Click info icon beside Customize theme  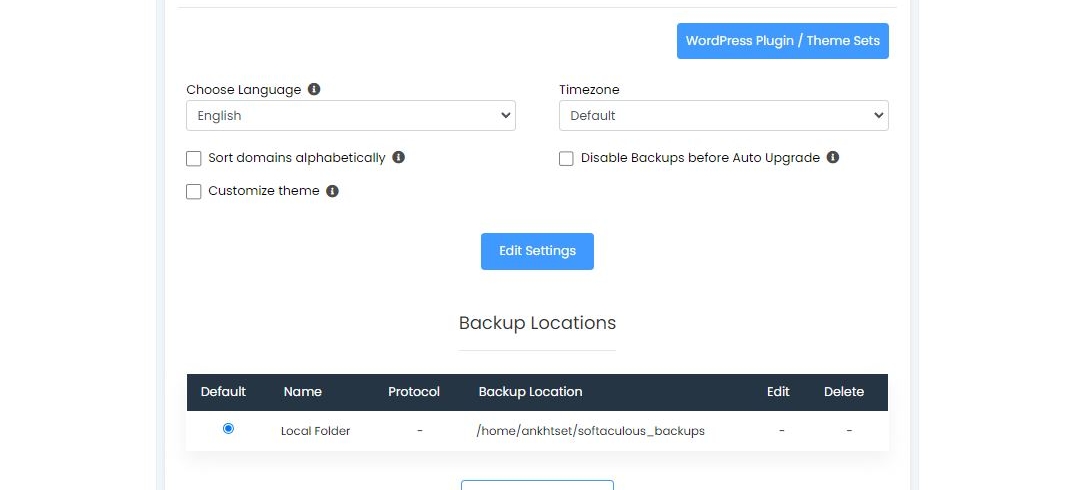coord(332,191)
